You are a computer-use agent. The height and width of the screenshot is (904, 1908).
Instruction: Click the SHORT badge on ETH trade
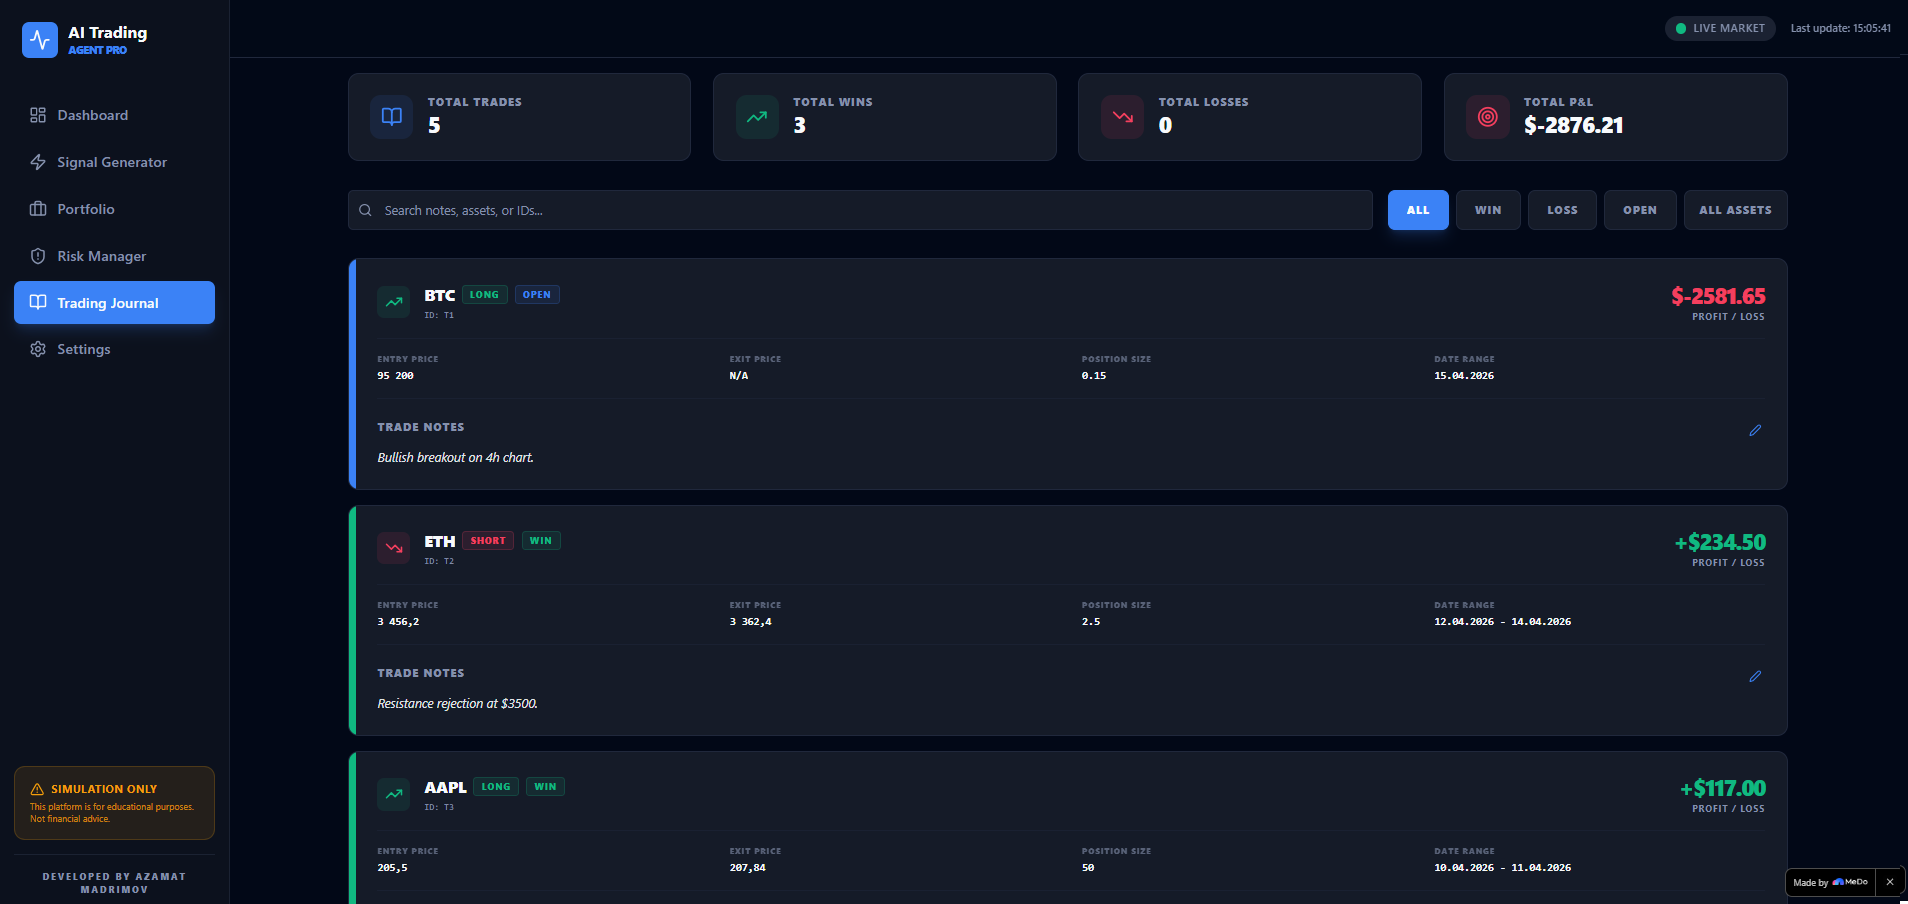point(488,541)
